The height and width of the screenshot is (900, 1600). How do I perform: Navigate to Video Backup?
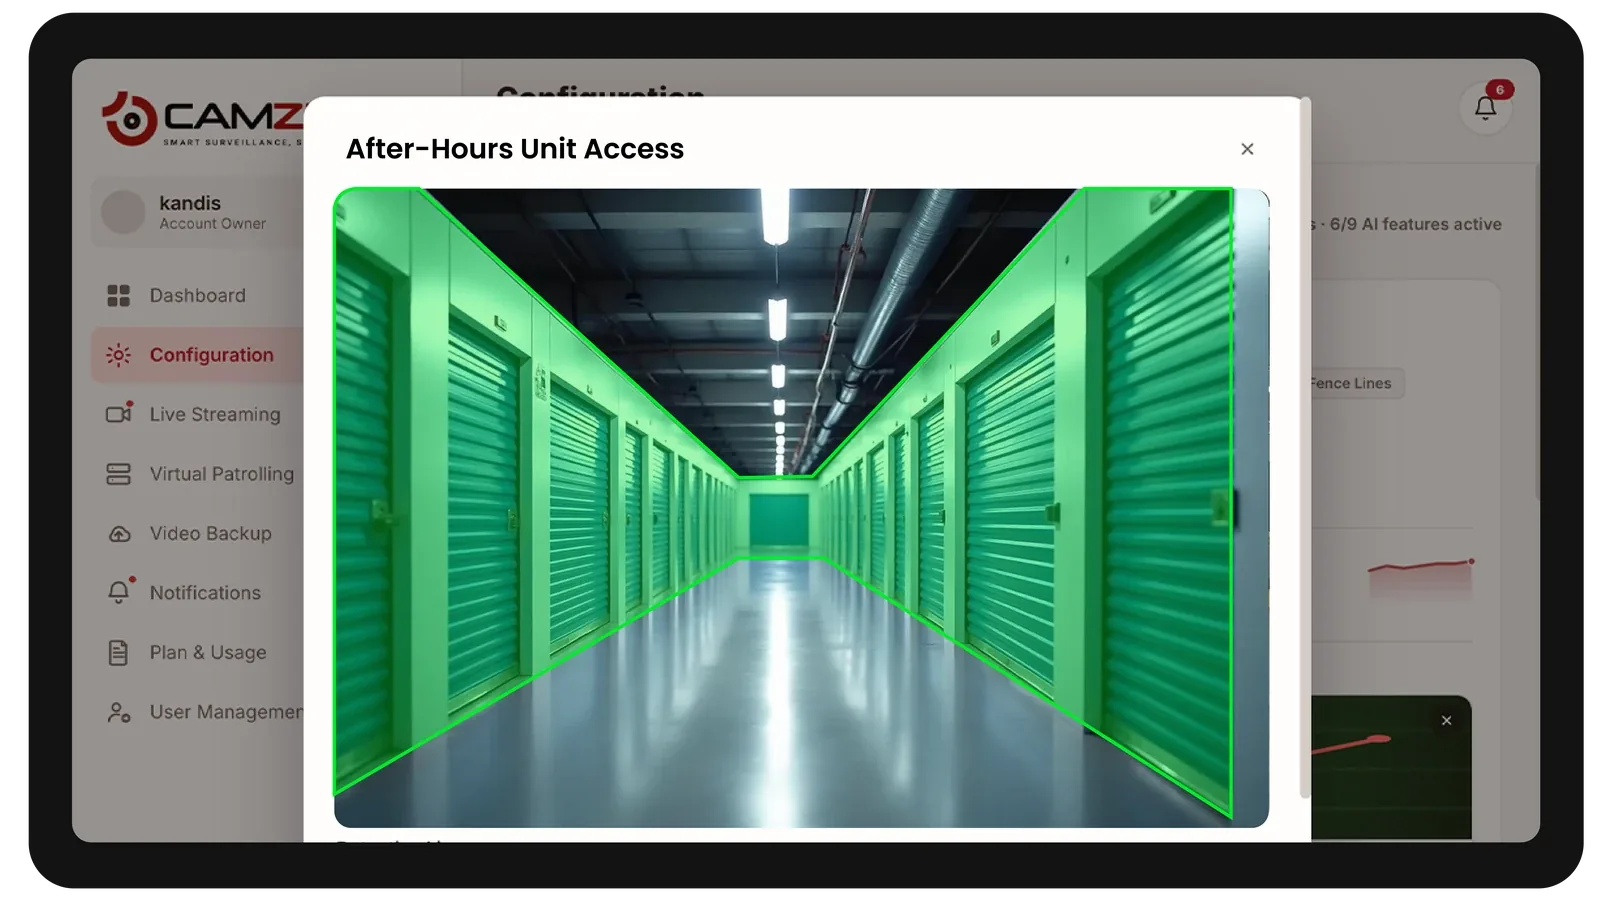pos(197,534)
